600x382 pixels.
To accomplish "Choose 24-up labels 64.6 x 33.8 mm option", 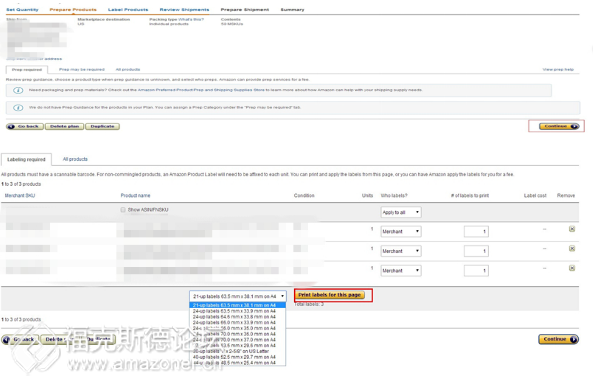I will point(238,317).
